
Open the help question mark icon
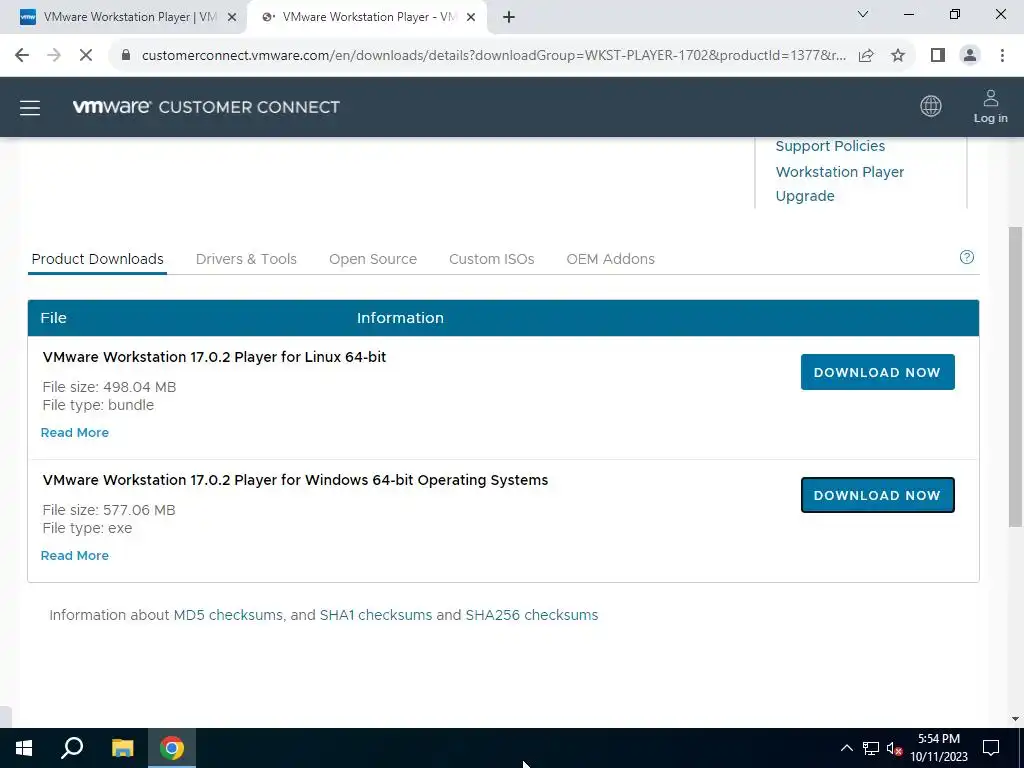(x=967, y=257)
